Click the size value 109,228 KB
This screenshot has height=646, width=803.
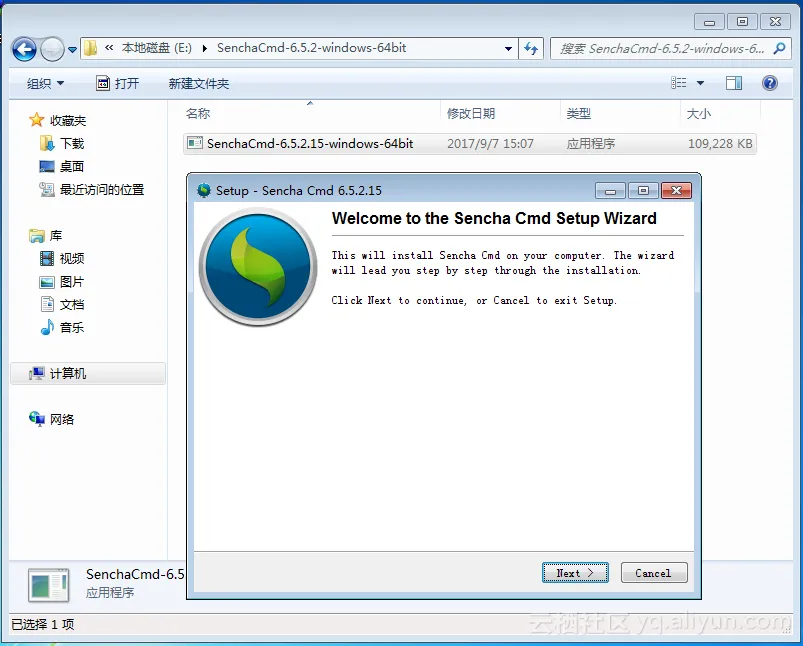720,143
